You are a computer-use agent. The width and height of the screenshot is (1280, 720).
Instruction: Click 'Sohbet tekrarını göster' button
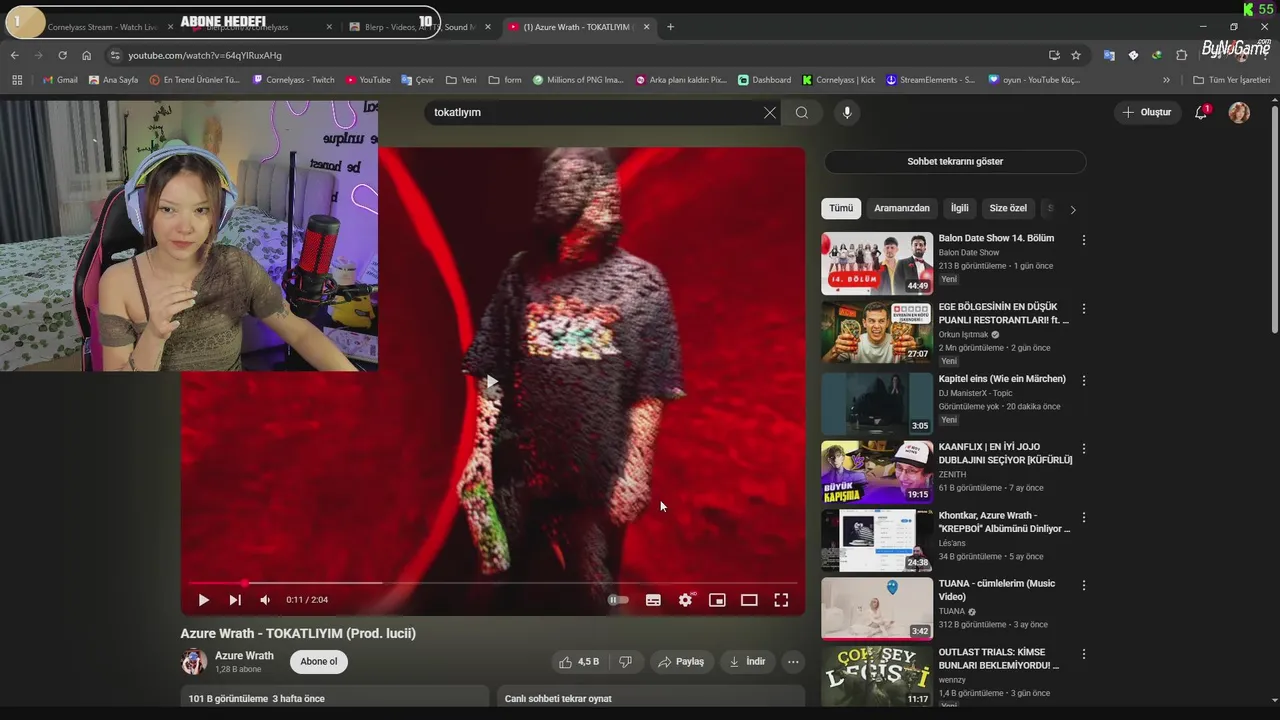click(955, 161)
